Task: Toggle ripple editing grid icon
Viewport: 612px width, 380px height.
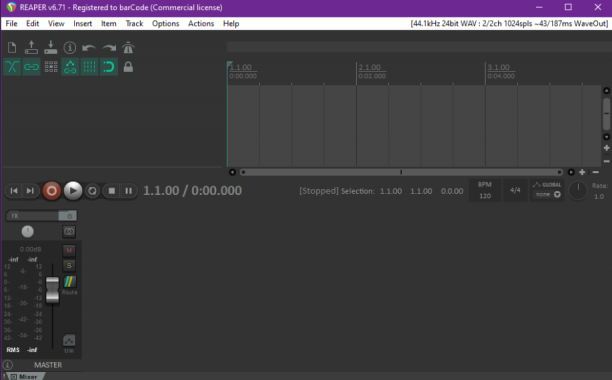Action: coord(51,67)
